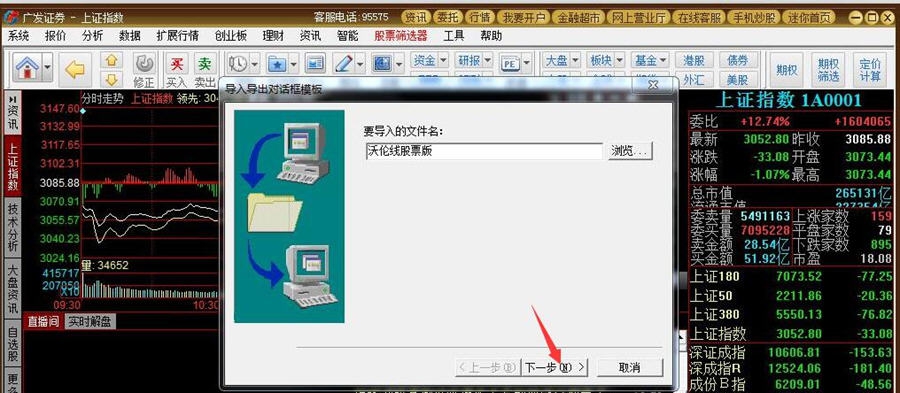The image size is (900, 393).
Task: Click the 外汇 toolbar button
Action: [695, 79]
